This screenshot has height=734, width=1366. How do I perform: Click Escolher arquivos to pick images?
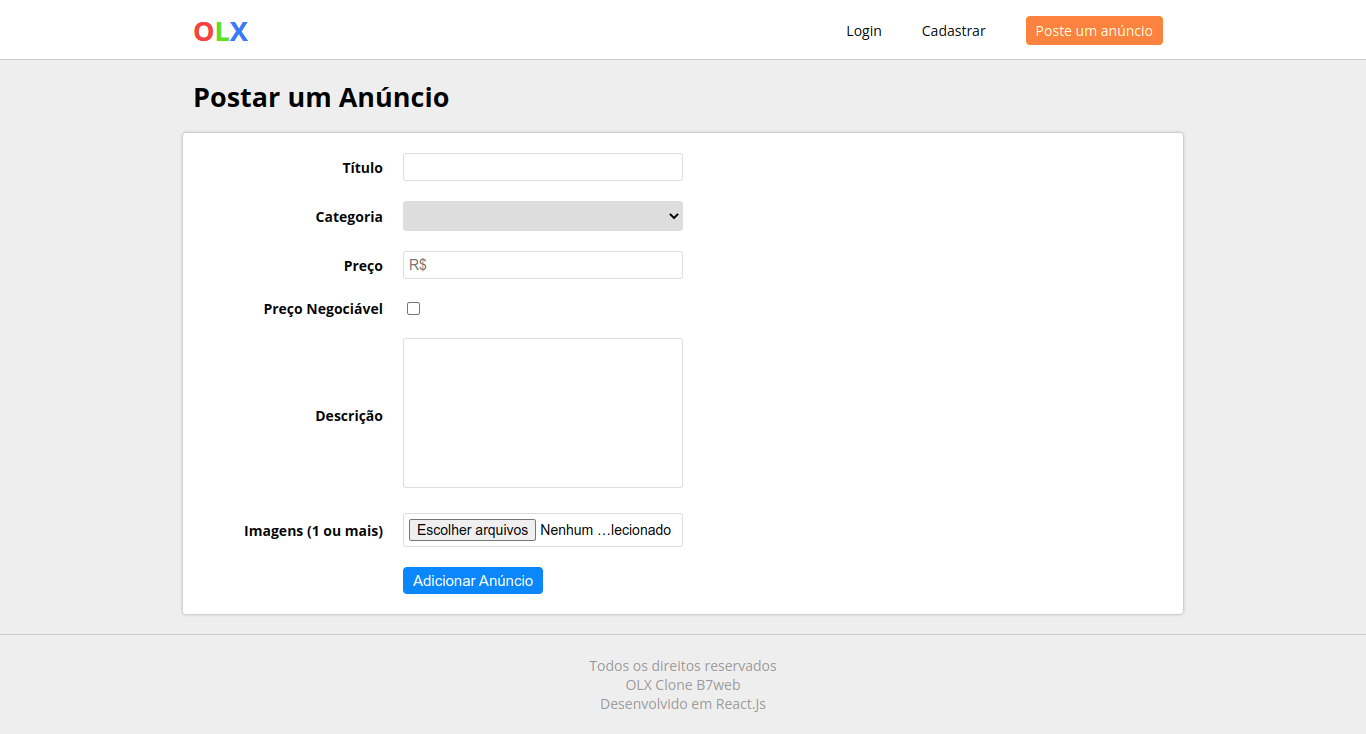click(471, 529)
